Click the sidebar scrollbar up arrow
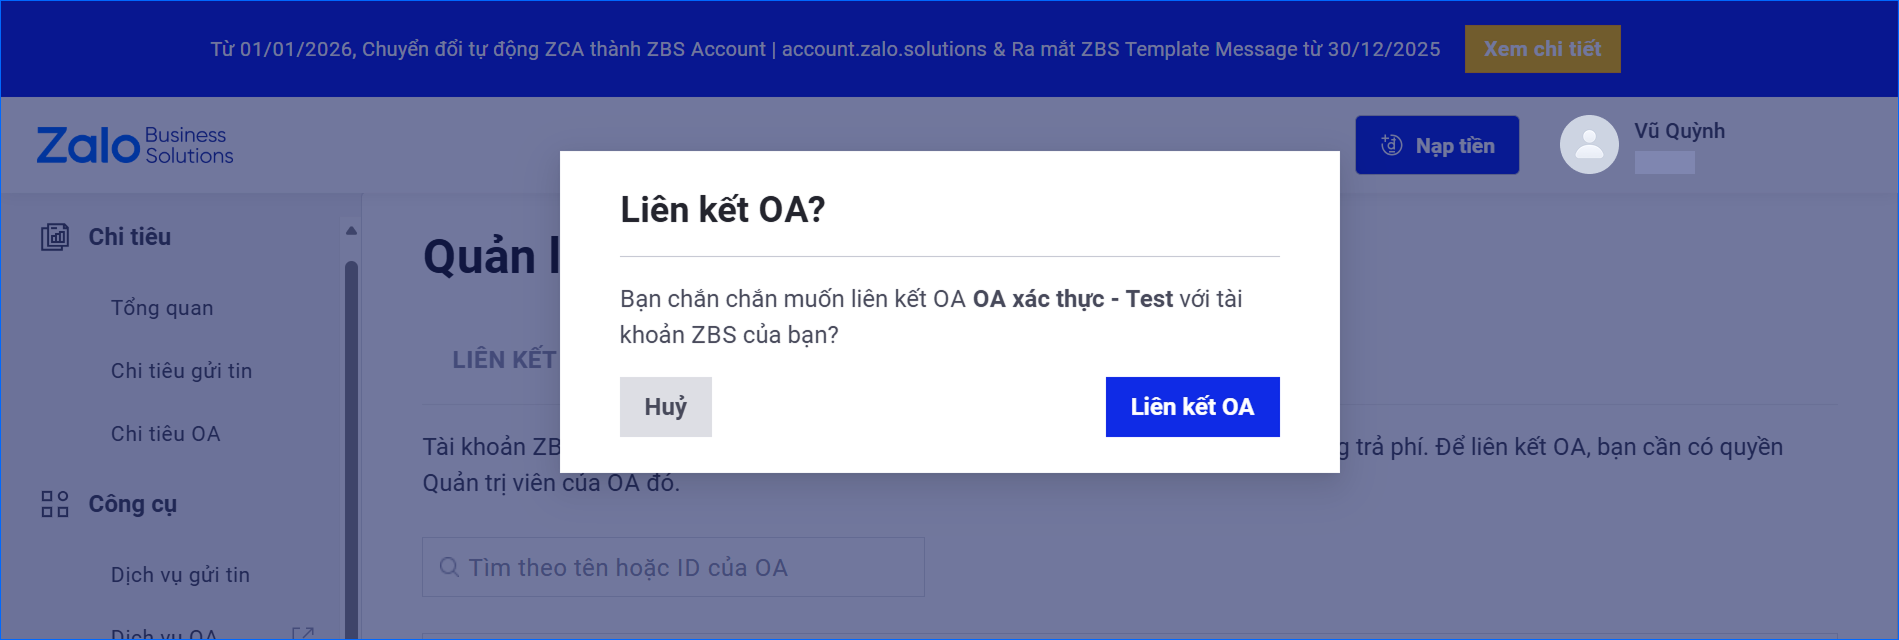This screenshot has width=1899, height=640. tap(351, 231)
